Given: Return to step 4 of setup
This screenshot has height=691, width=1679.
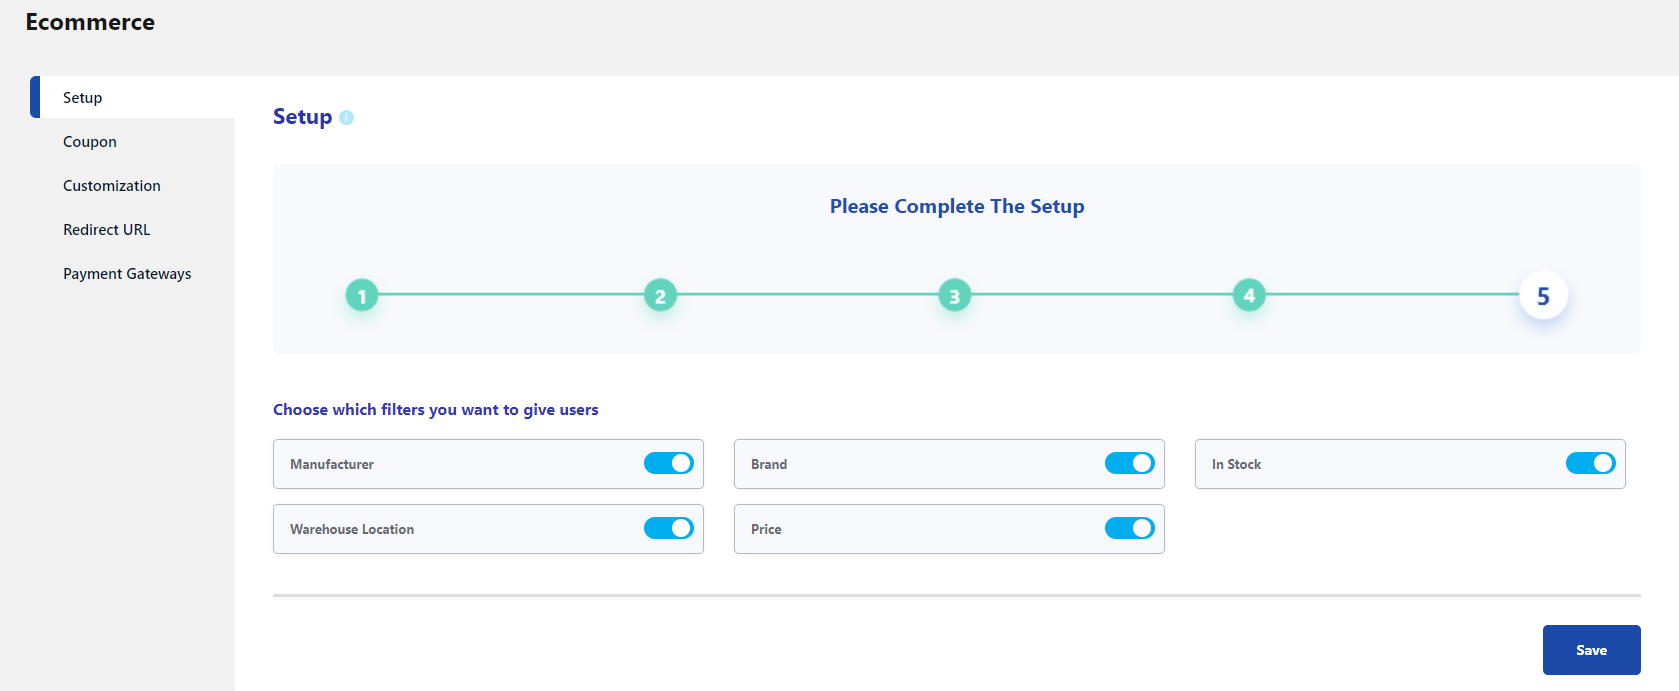Looking at the screenshot, I should coord(1248,295).
